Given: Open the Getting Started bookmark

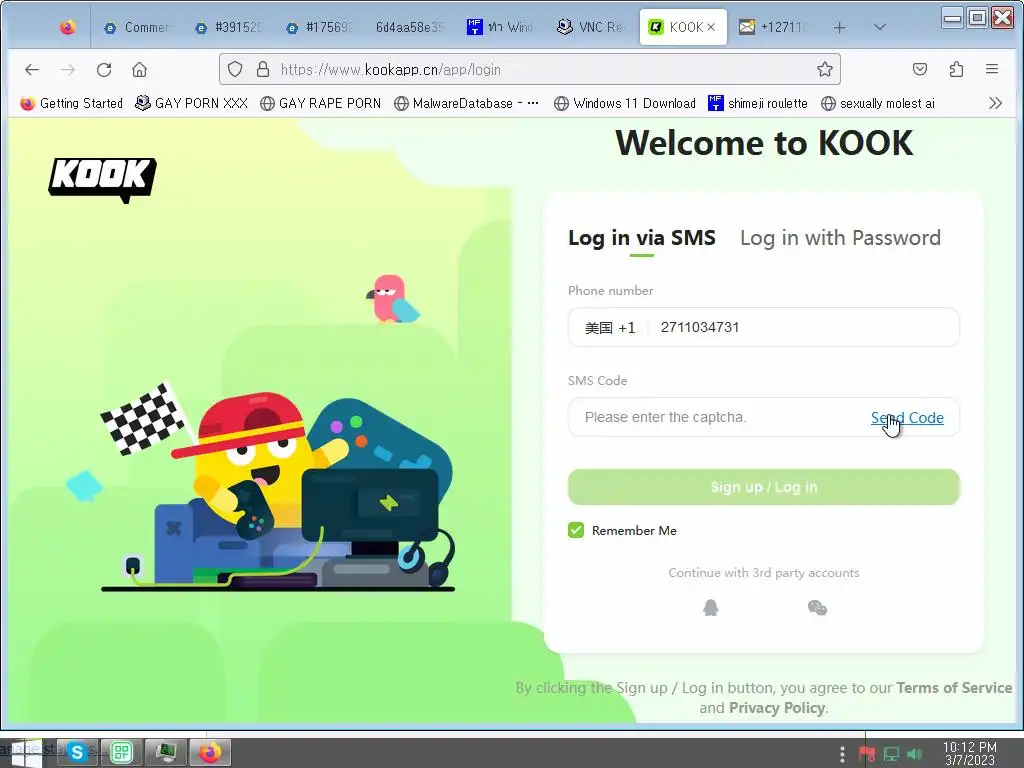Looking at the screenshot, I should pos(71,103).
